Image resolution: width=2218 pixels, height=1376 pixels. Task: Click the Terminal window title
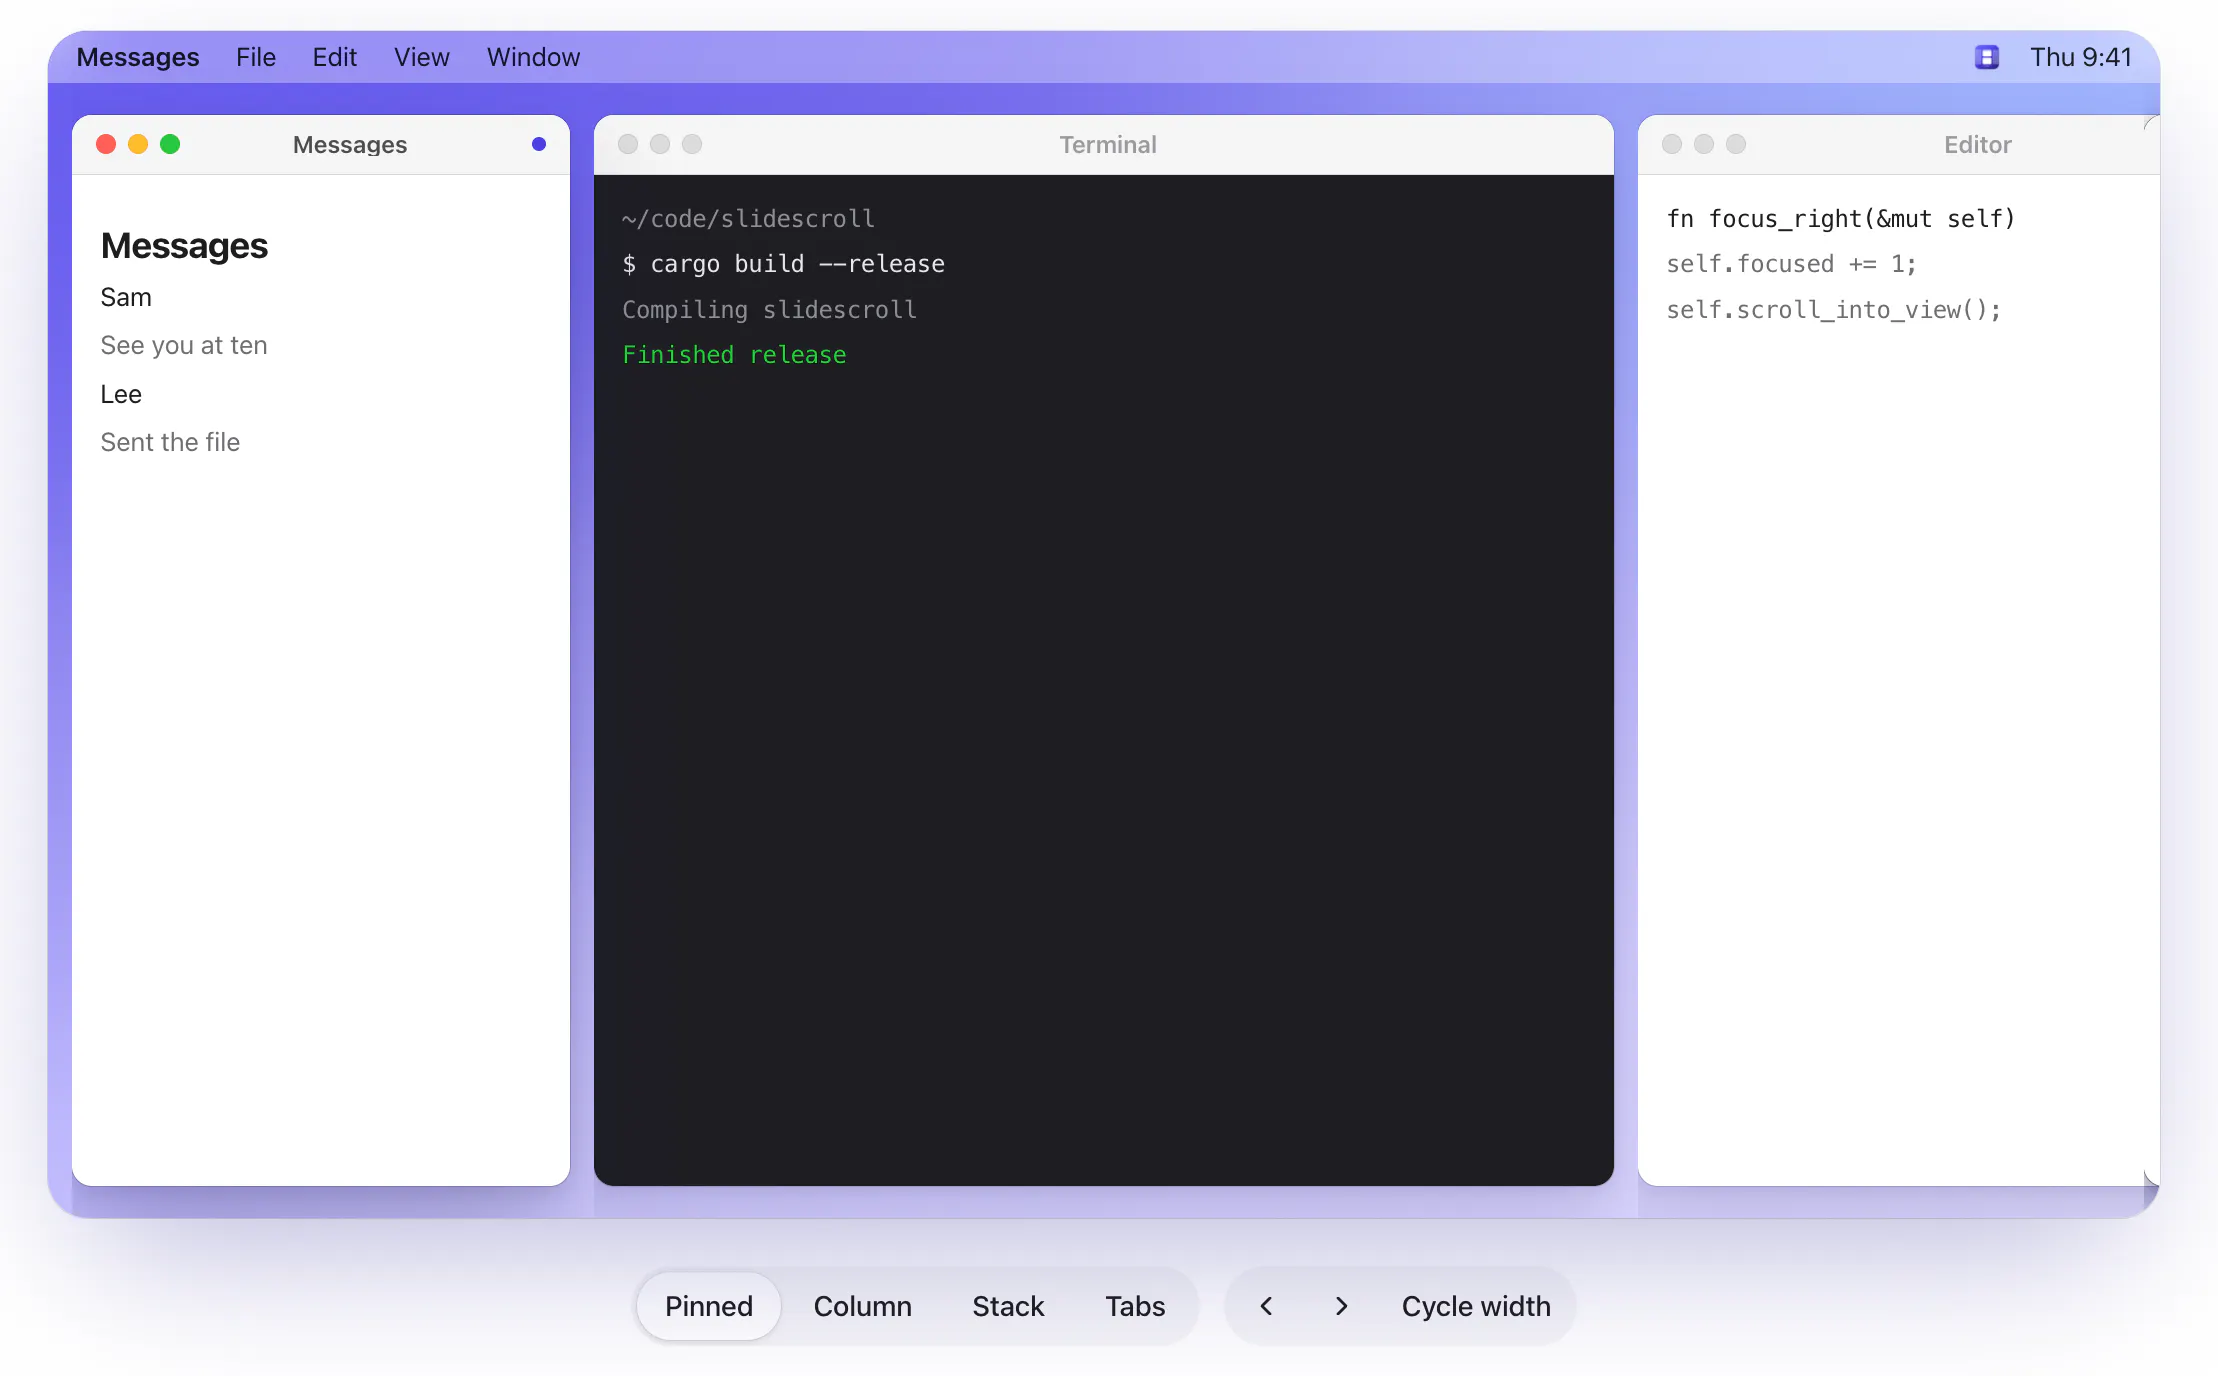pos(1108,145)
